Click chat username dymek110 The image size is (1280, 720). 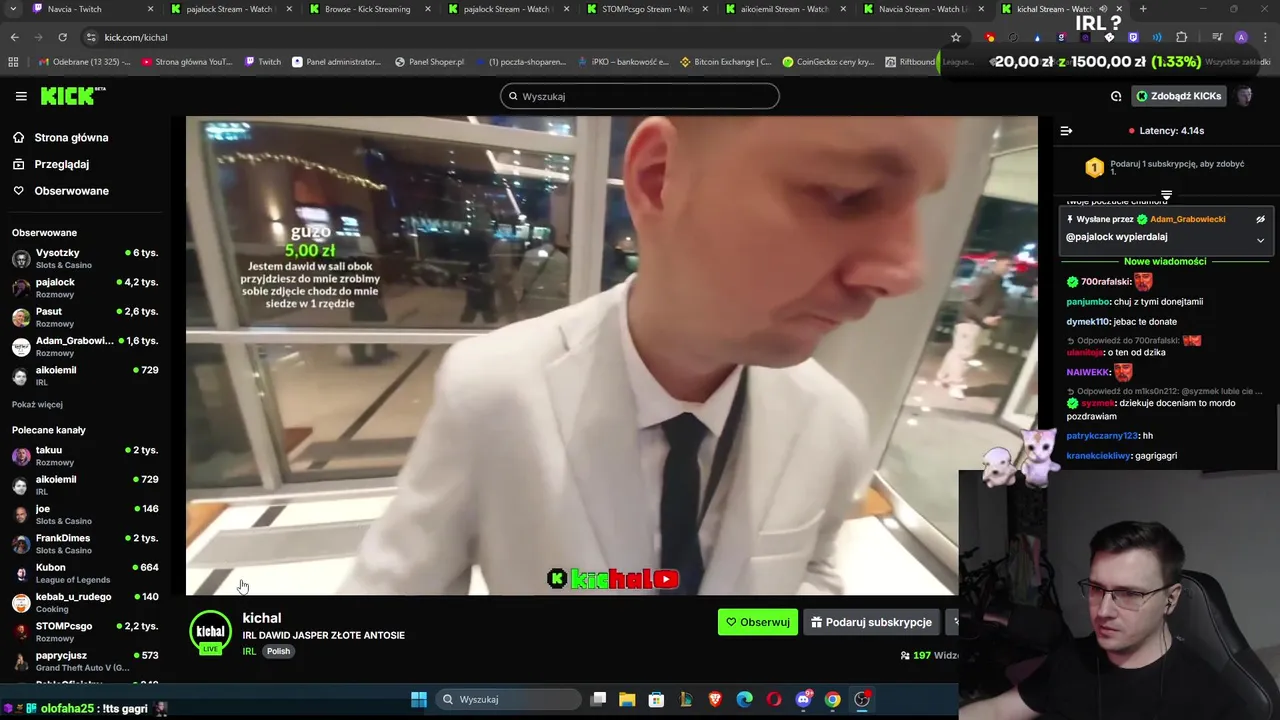[1088, 322]
